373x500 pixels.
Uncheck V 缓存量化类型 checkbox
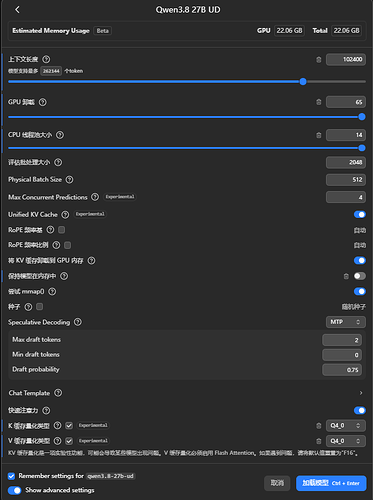point(69,441)
